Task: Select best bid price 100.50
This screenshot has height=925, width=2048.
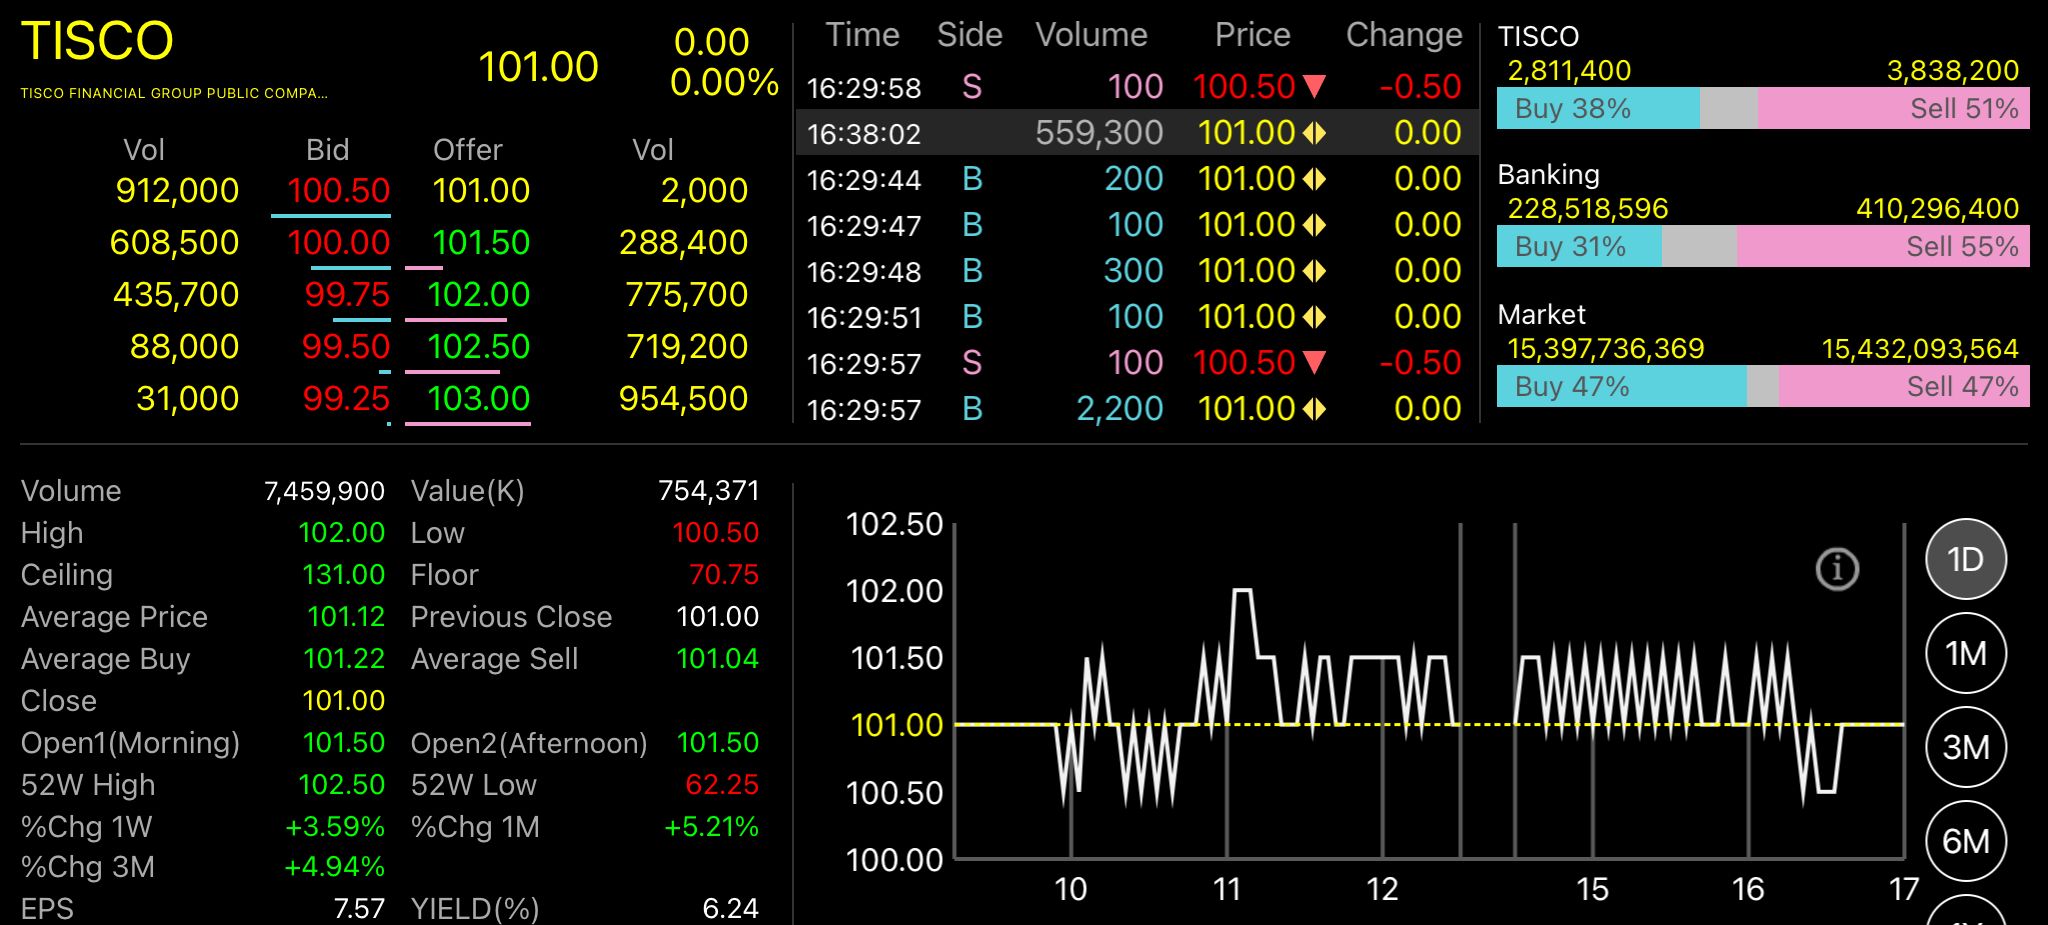Action: click(339, 190)
